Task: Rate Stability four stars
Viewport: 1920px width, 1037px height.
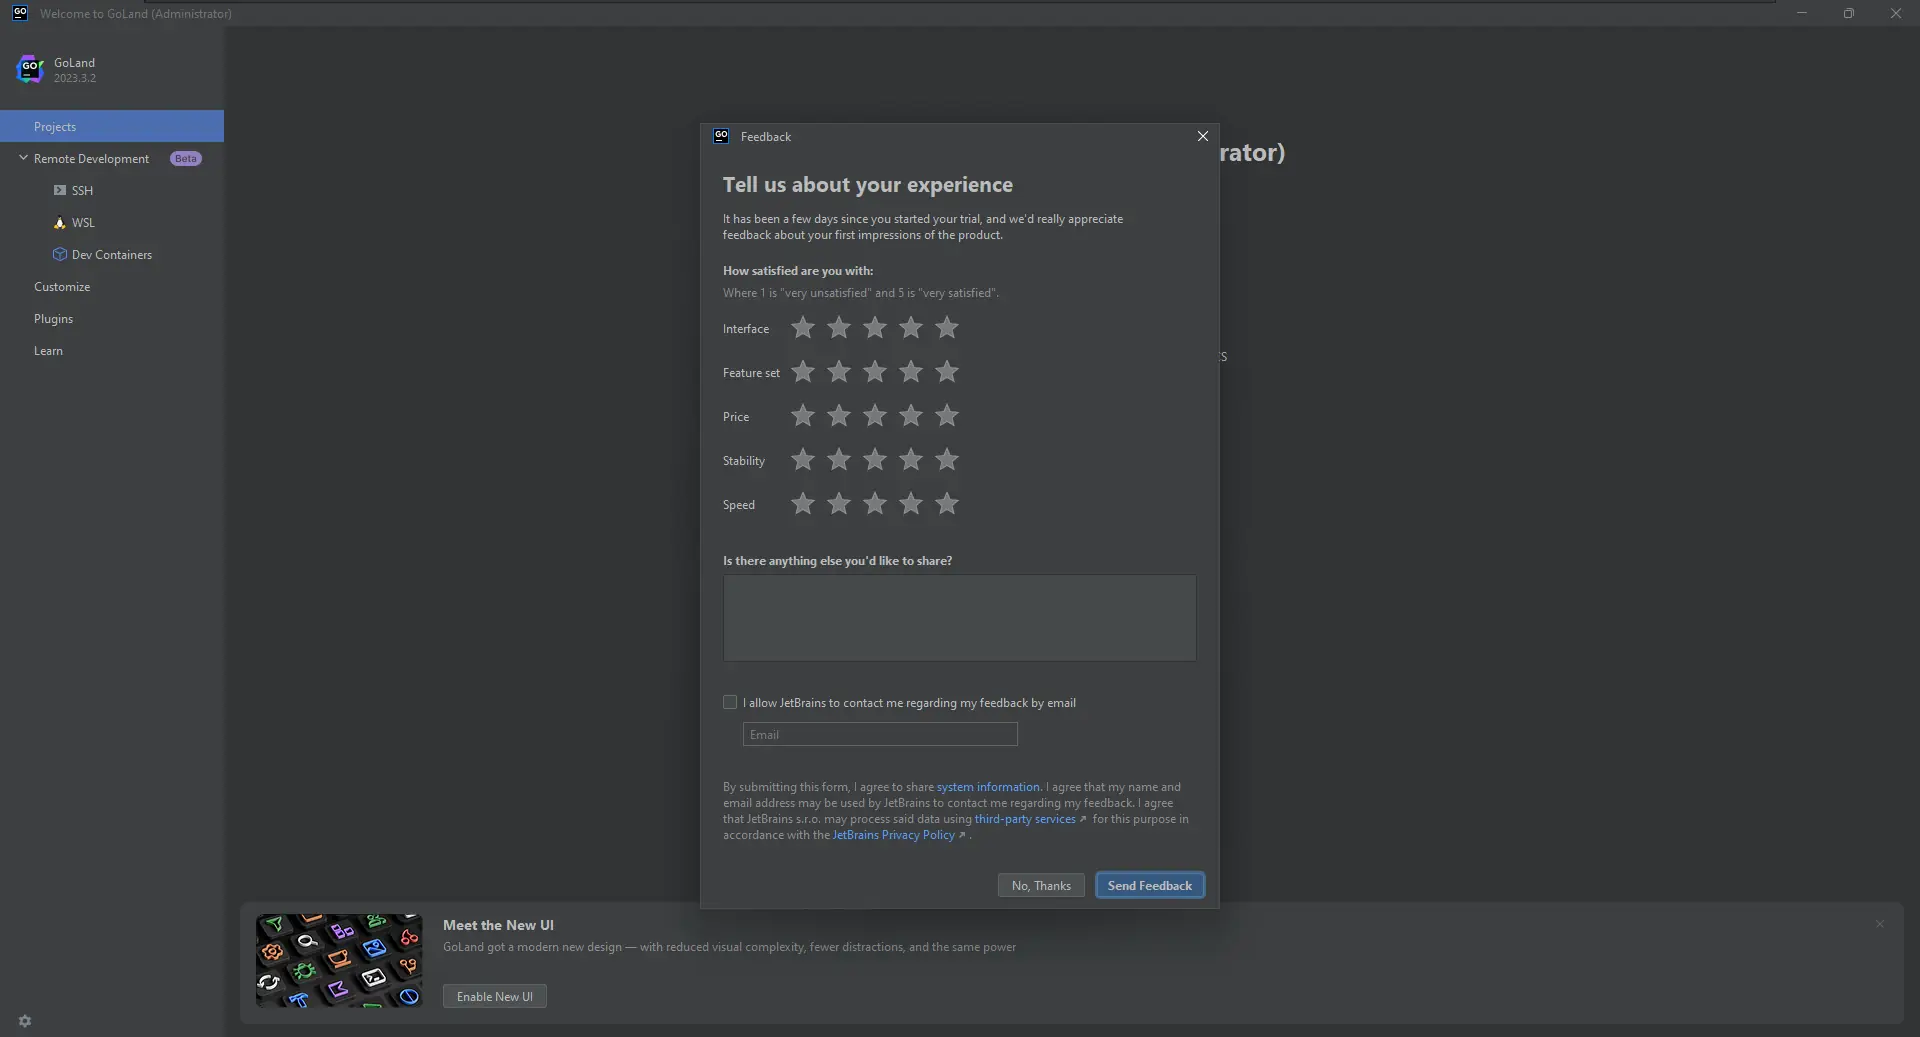Action: pyautogui.click(x=911, y=460)
